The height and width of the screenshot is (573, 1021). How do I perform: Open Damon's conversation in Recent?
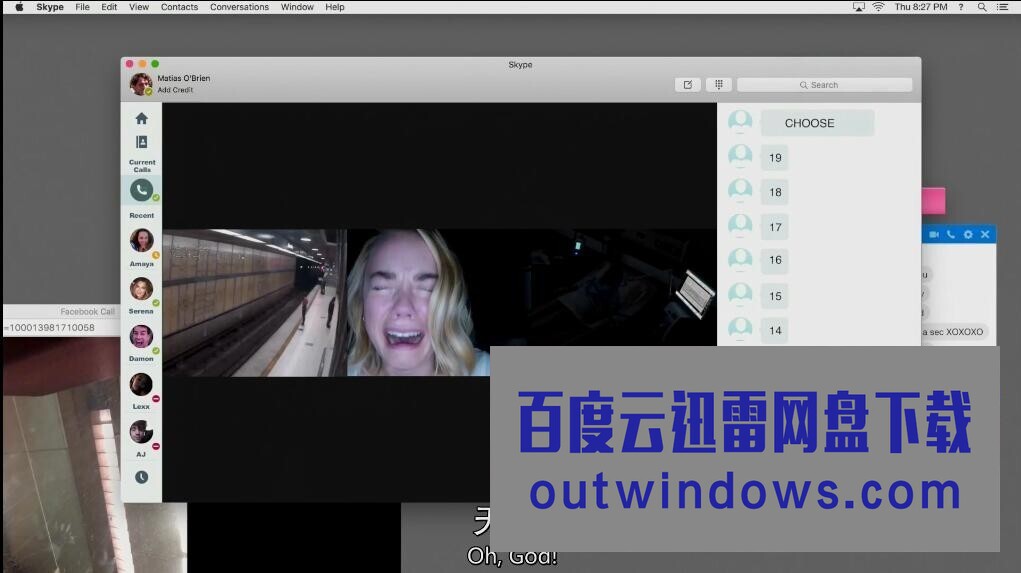[141, 336]
